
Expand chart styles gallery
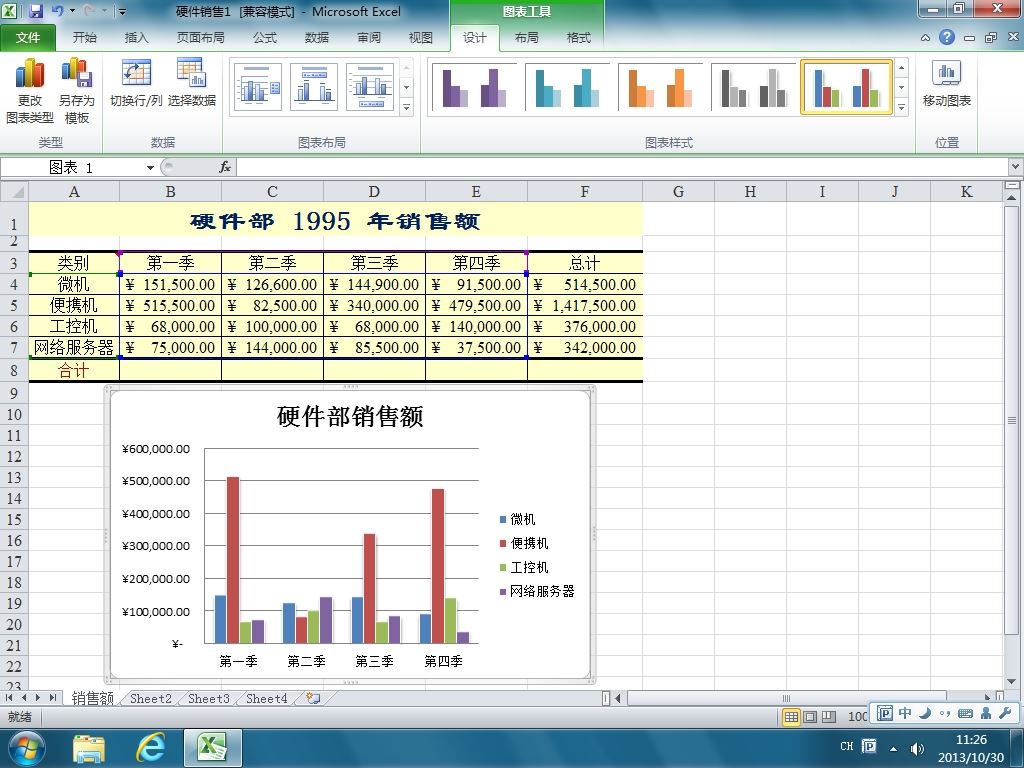click(901, 107)
